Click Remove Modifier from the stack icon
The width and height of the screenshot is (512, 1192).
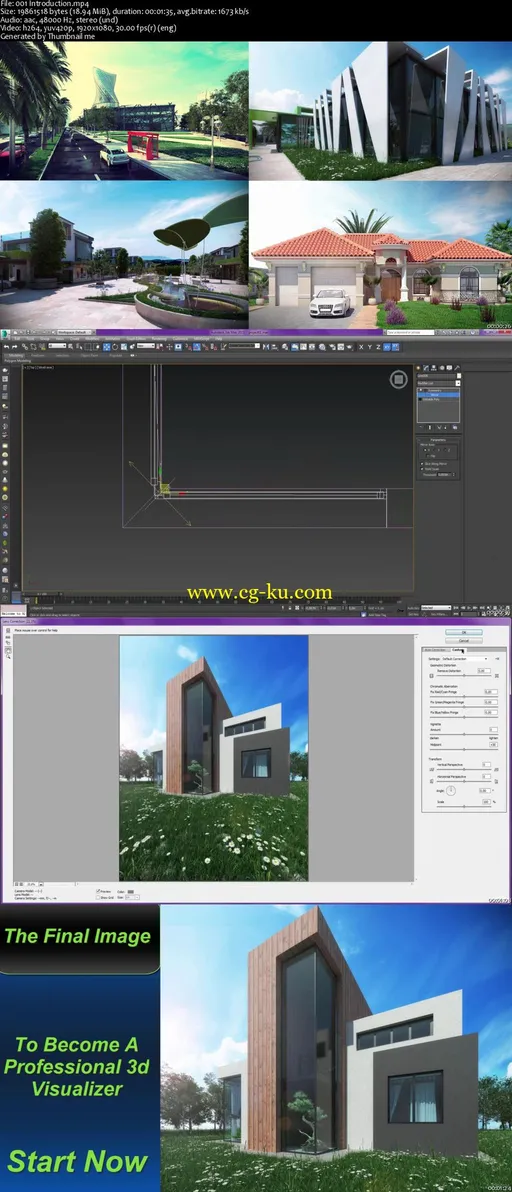445,427
